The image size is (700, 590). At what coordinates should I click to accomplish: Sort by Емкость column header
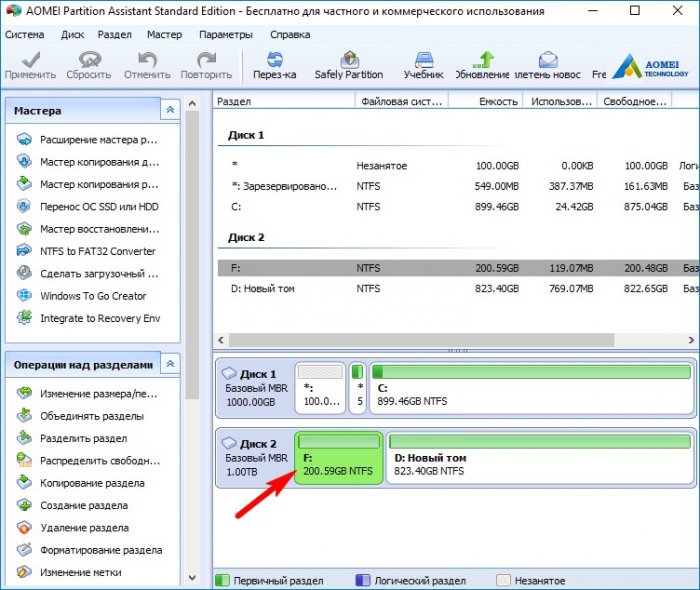pos(486,101)
